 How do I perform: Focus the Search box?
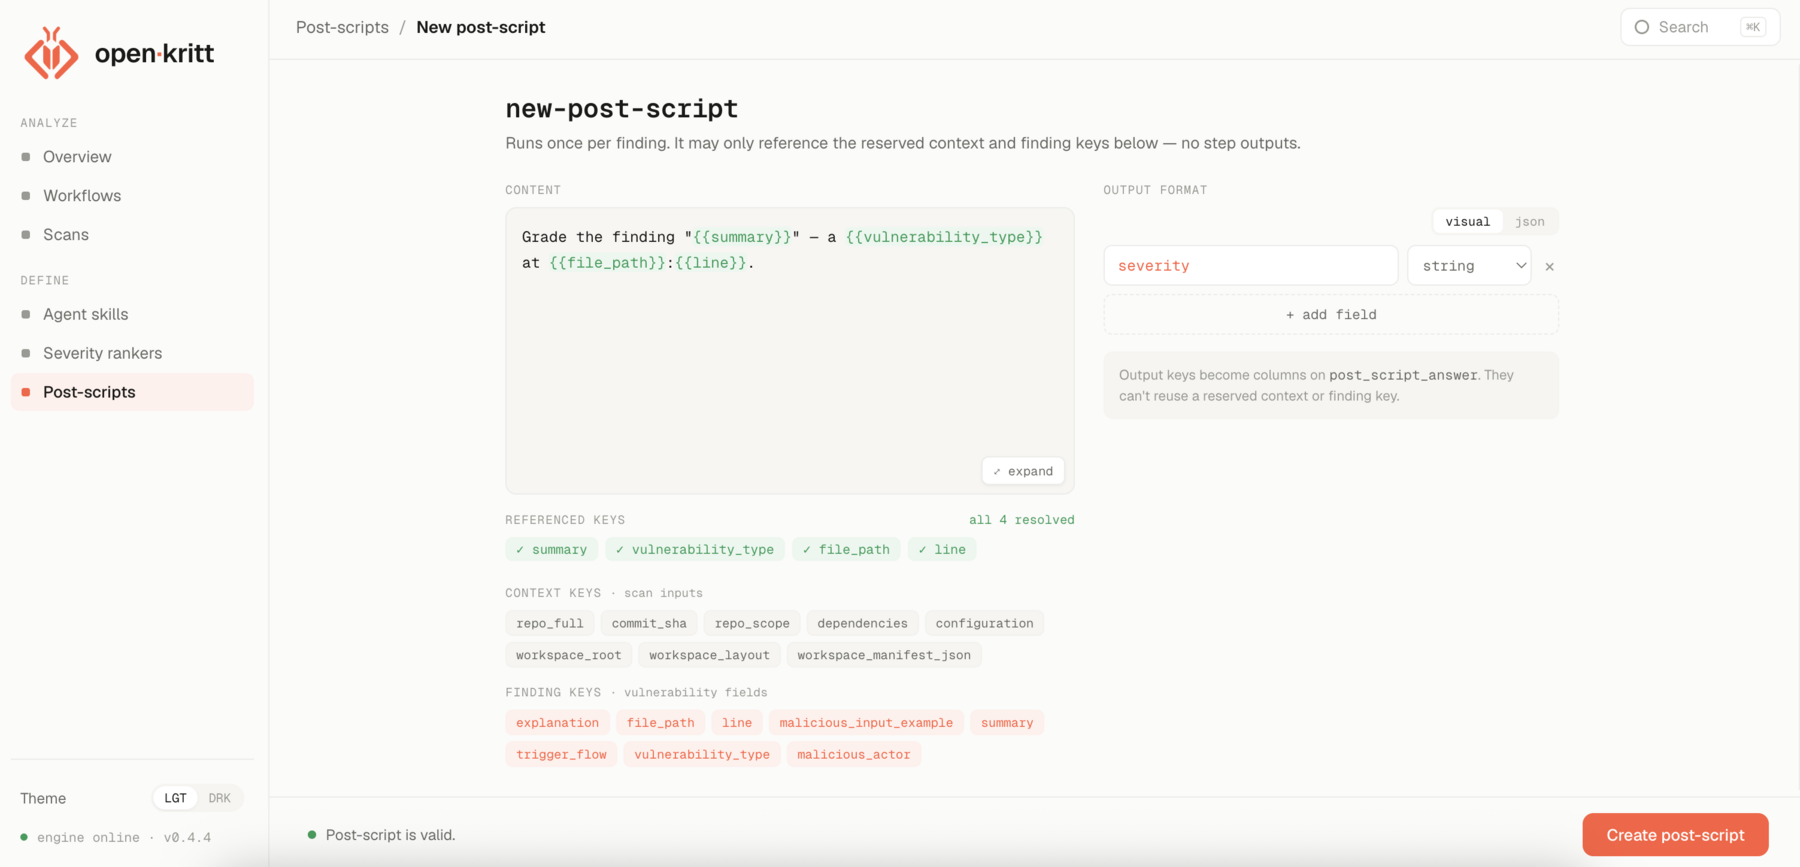tap(1699, 27)
